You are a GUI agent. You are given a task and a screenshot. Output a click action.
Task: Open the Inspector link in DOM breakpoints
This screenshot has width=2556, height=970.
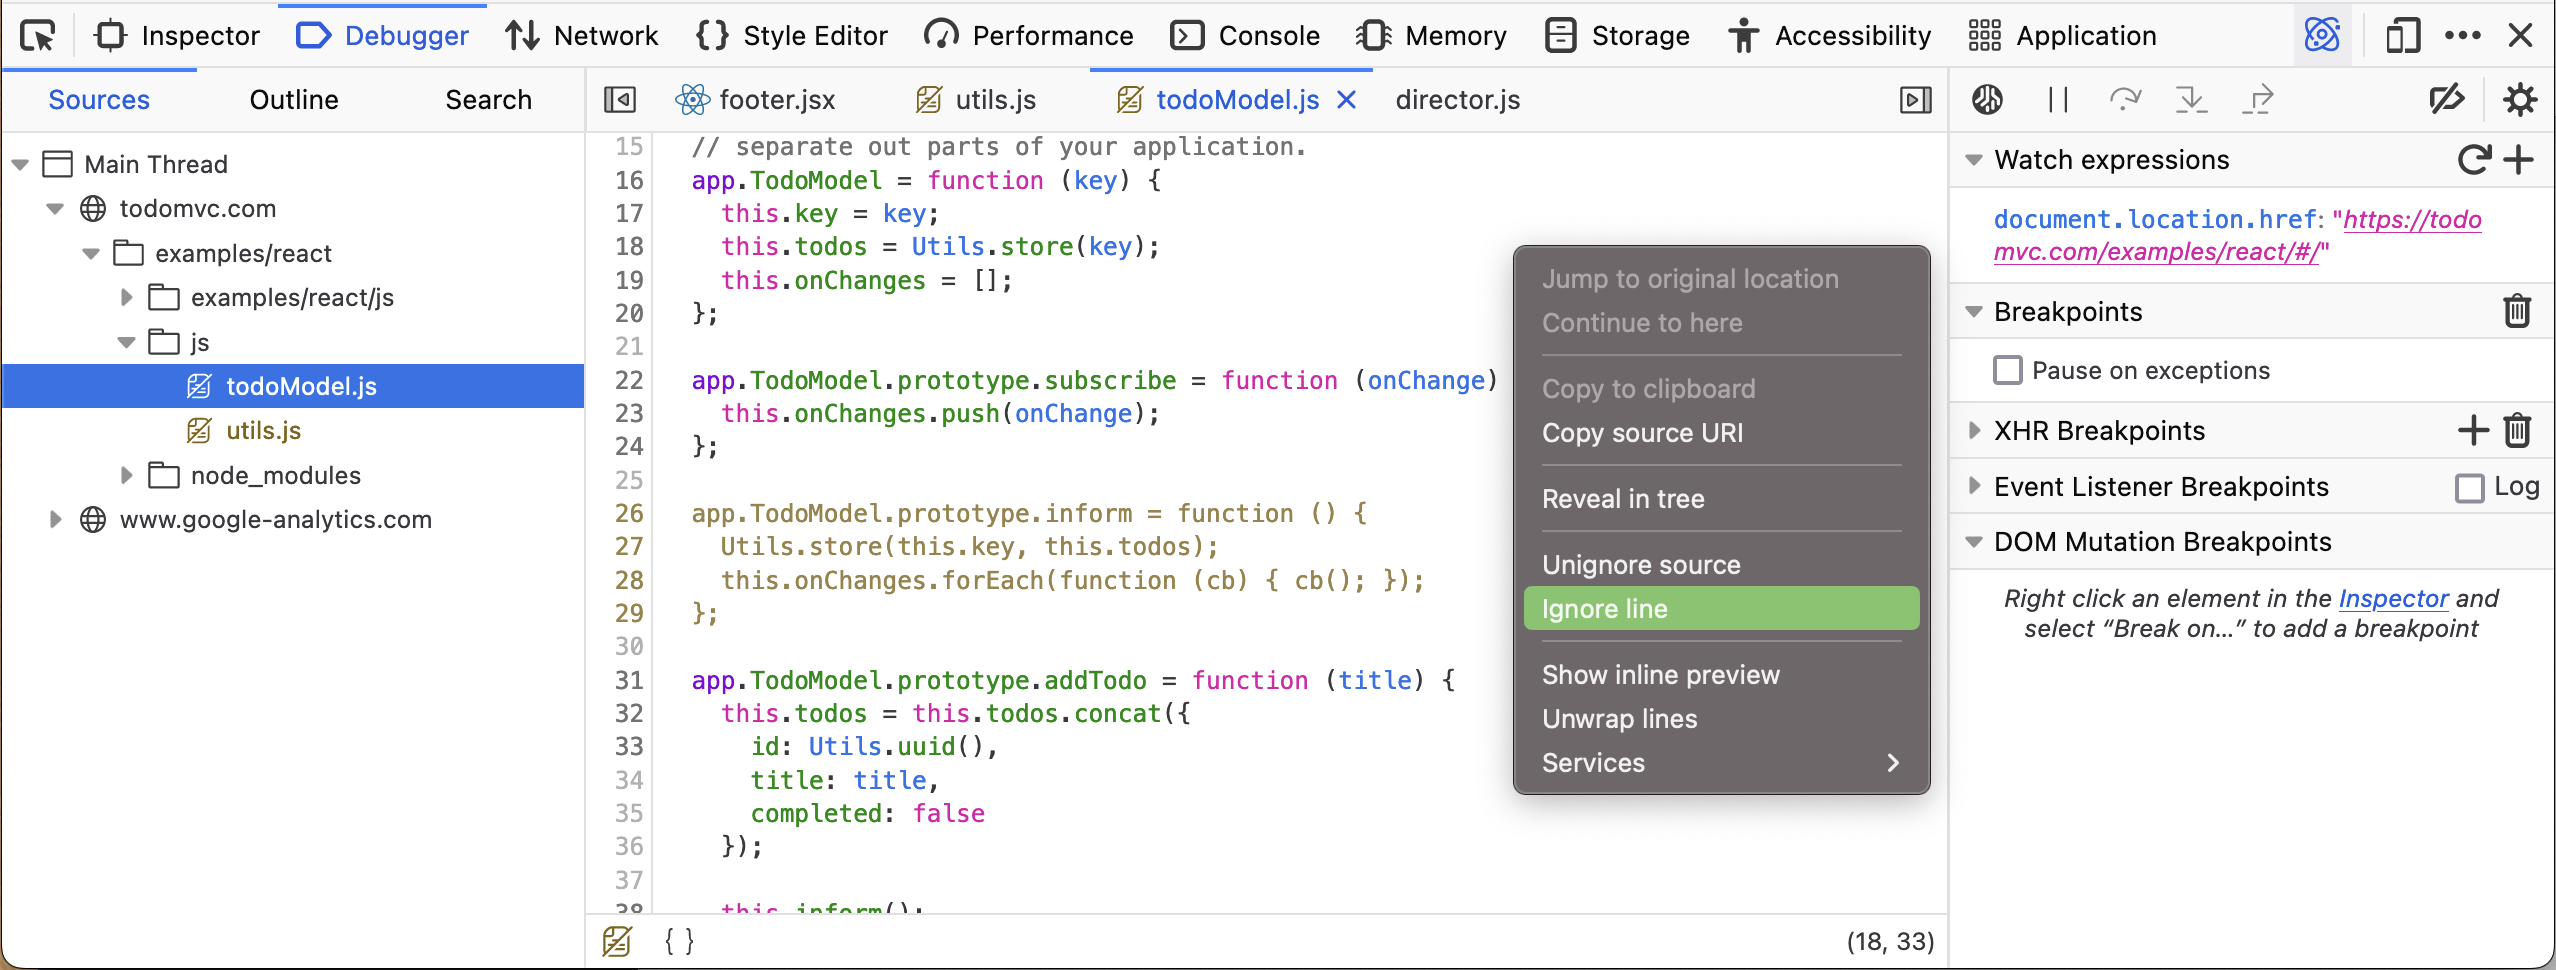point(2392,599)
